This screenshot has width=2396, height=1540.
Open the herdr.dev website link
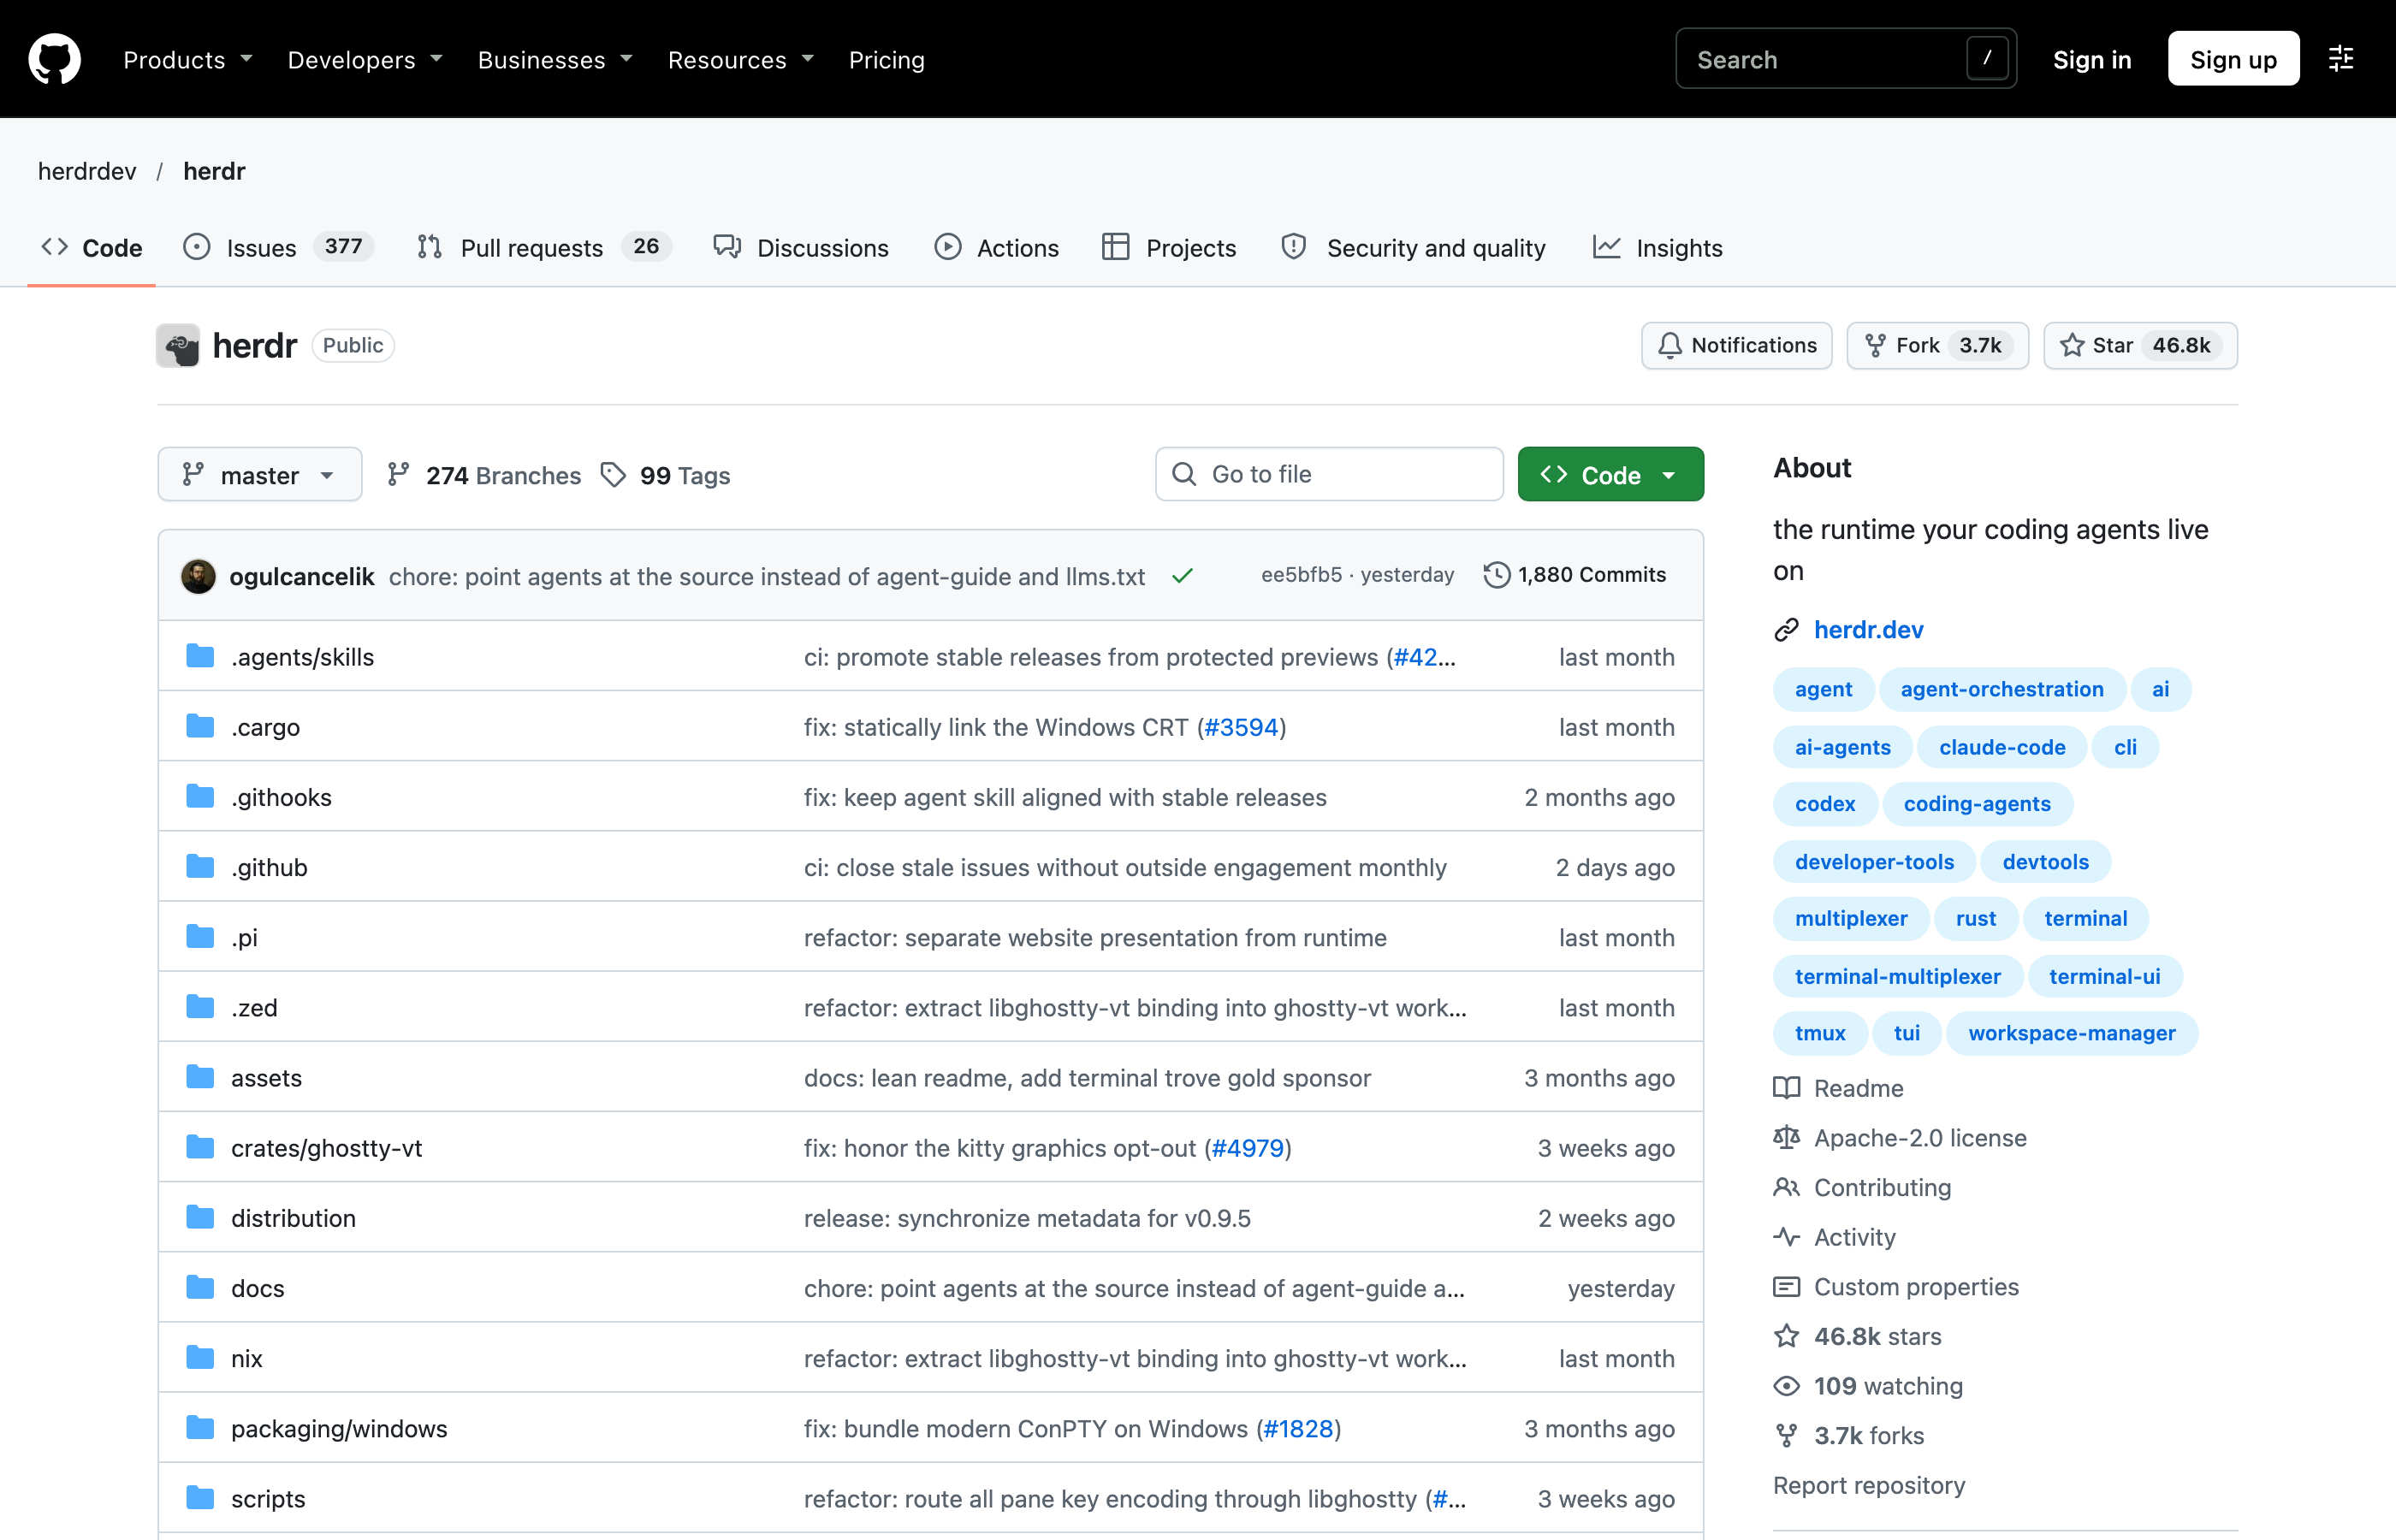[1868, 630]
